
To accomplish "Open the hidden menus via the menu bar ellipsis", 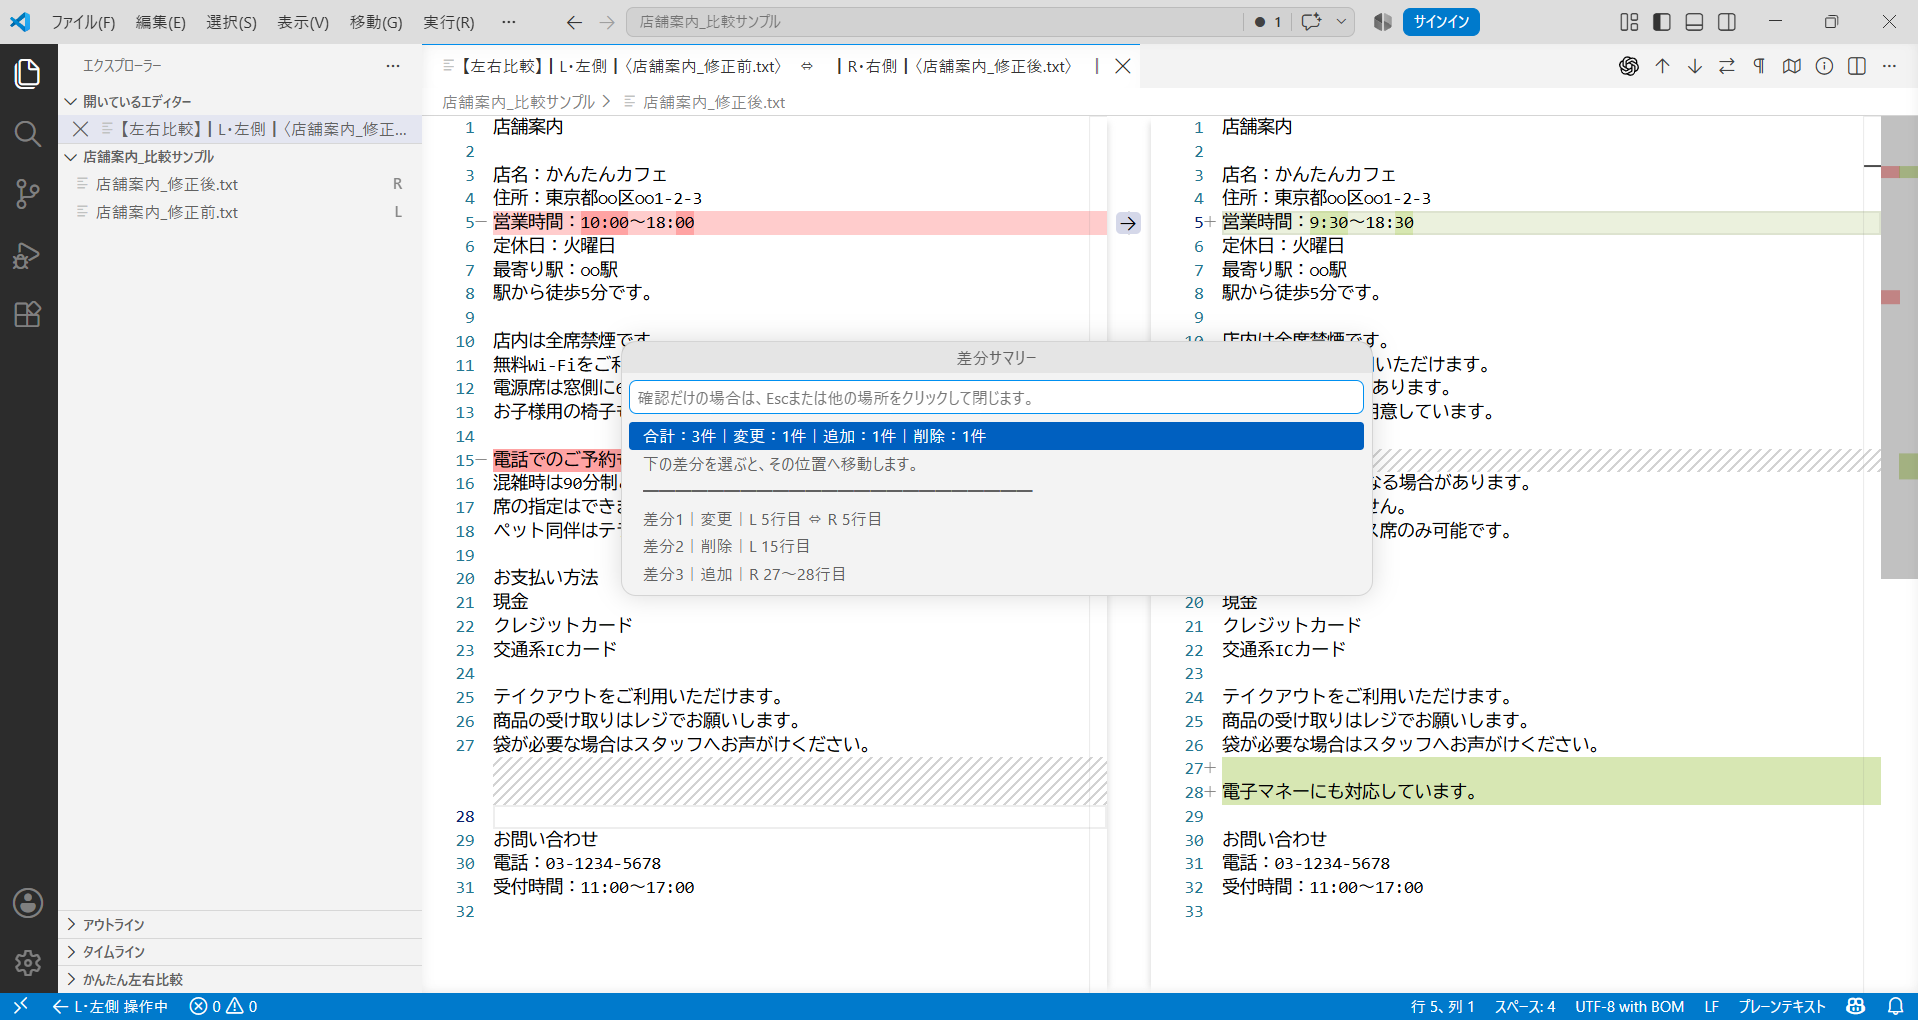I will tap(509, 22).
